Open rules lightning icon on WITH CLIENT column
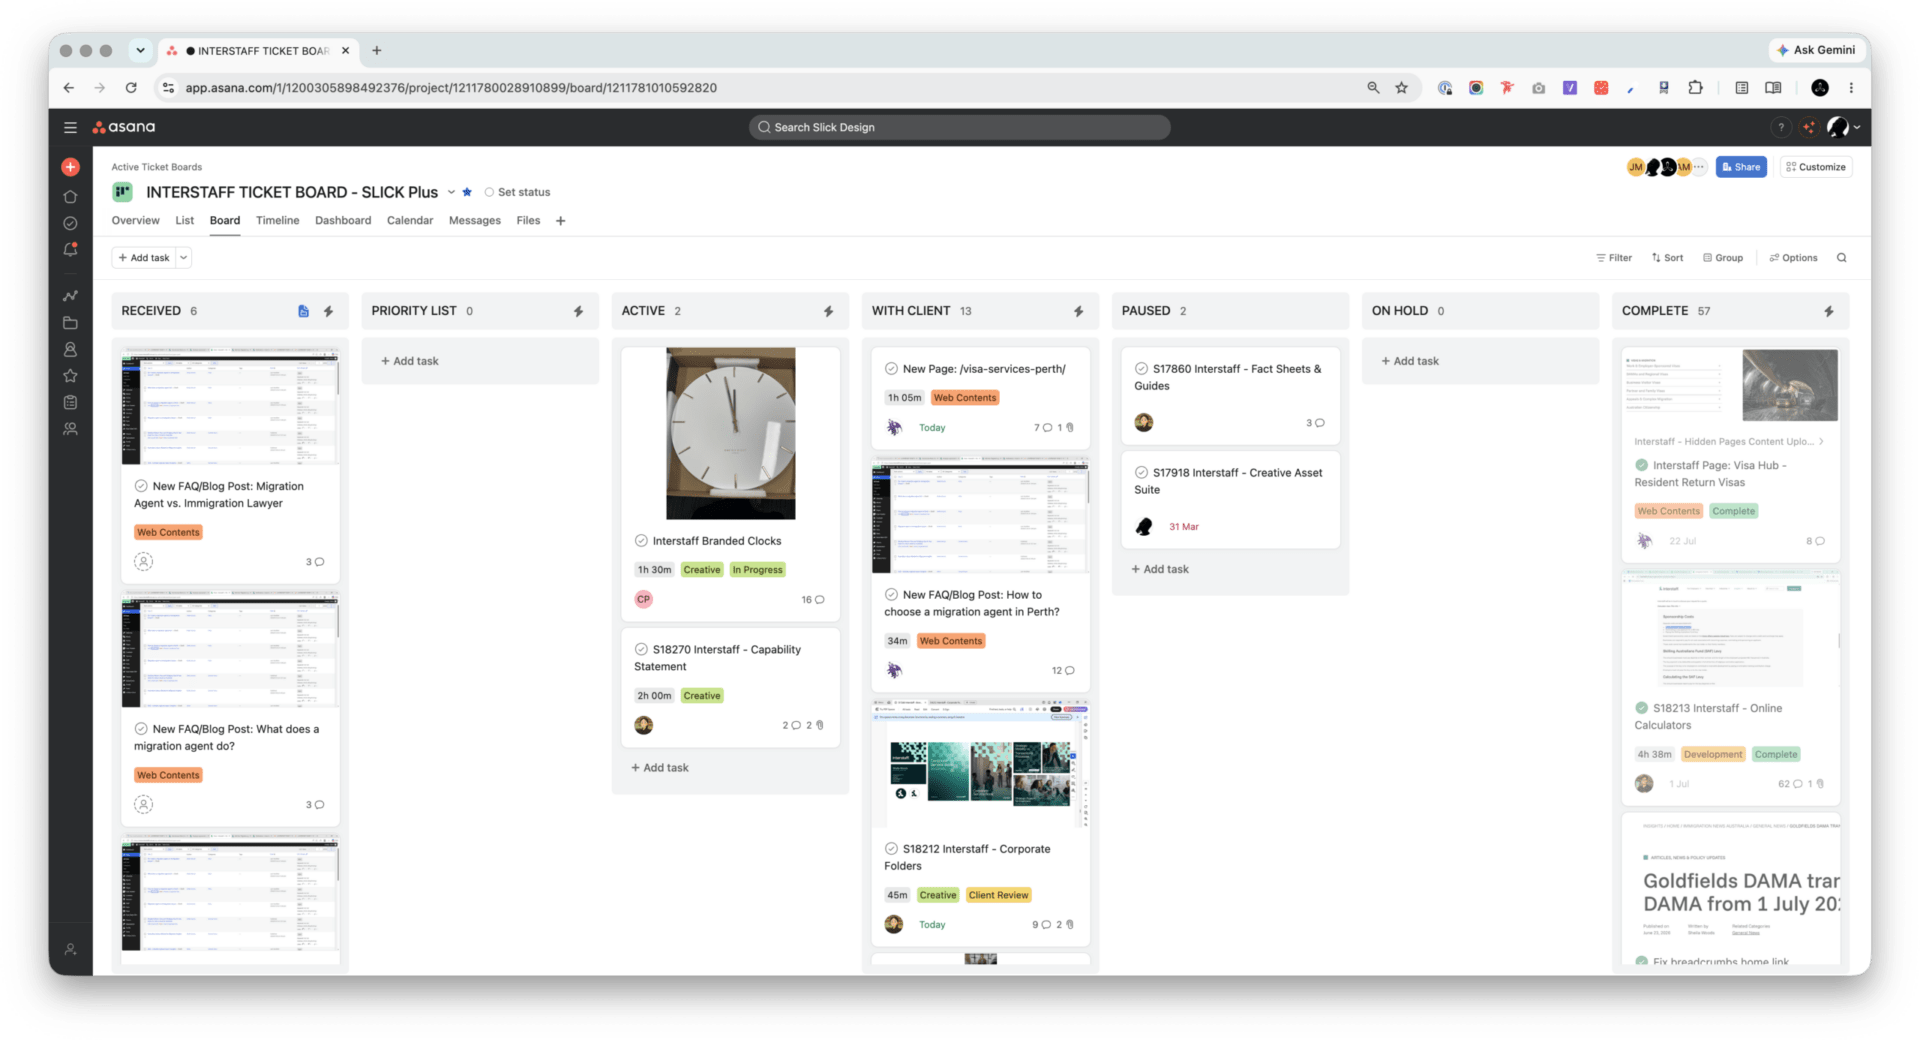Viewport: 1920px width, 1040px height. point(1078,311)
